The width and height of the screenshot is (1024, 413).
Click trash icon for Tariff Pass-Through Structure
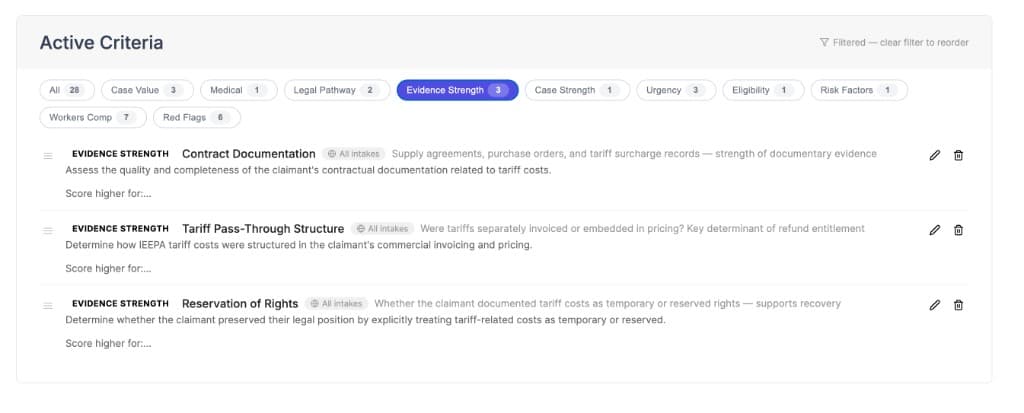coord(958,230)
